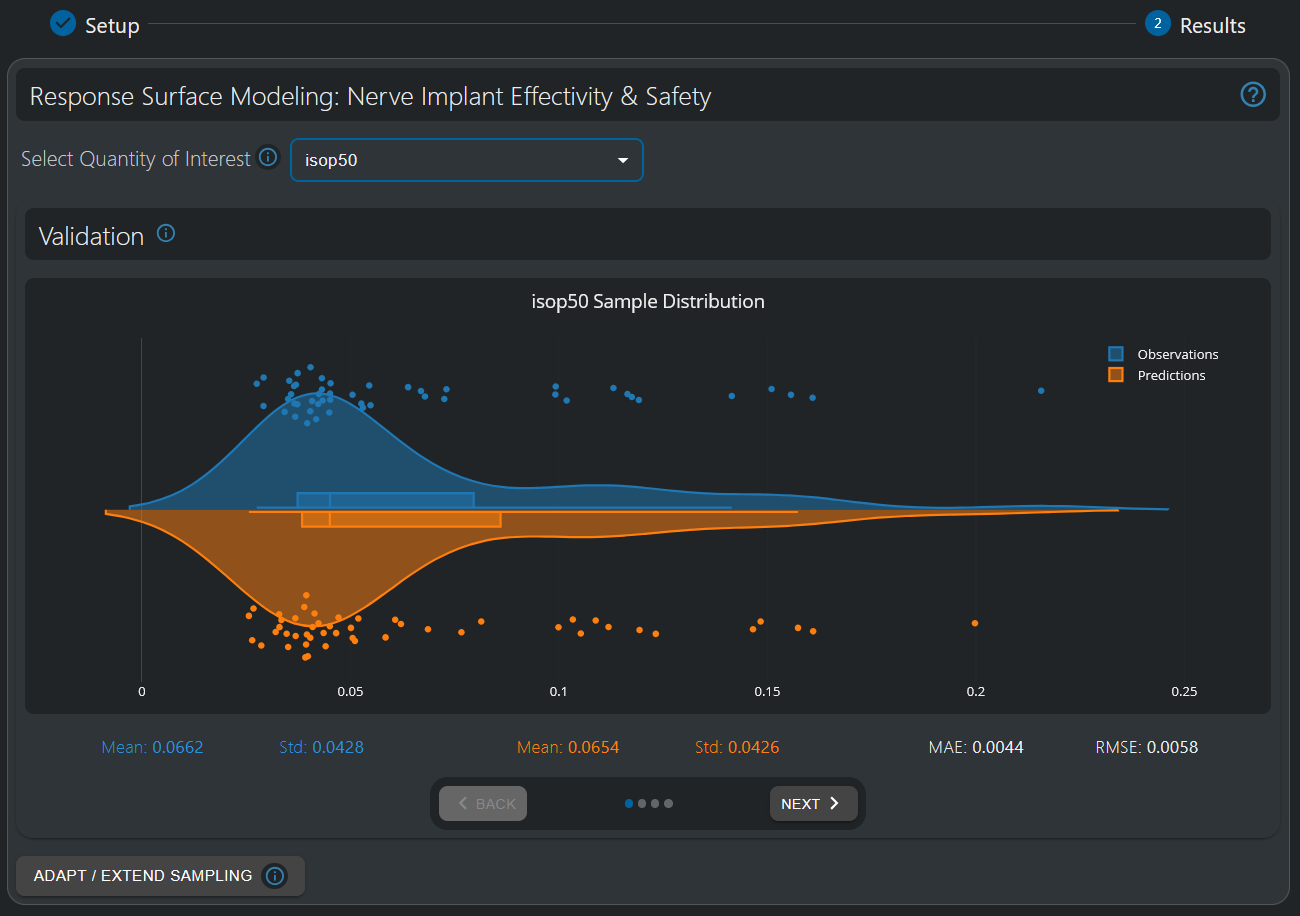
Task: Click the rightmost blue observation data point
Action: 1041,391
